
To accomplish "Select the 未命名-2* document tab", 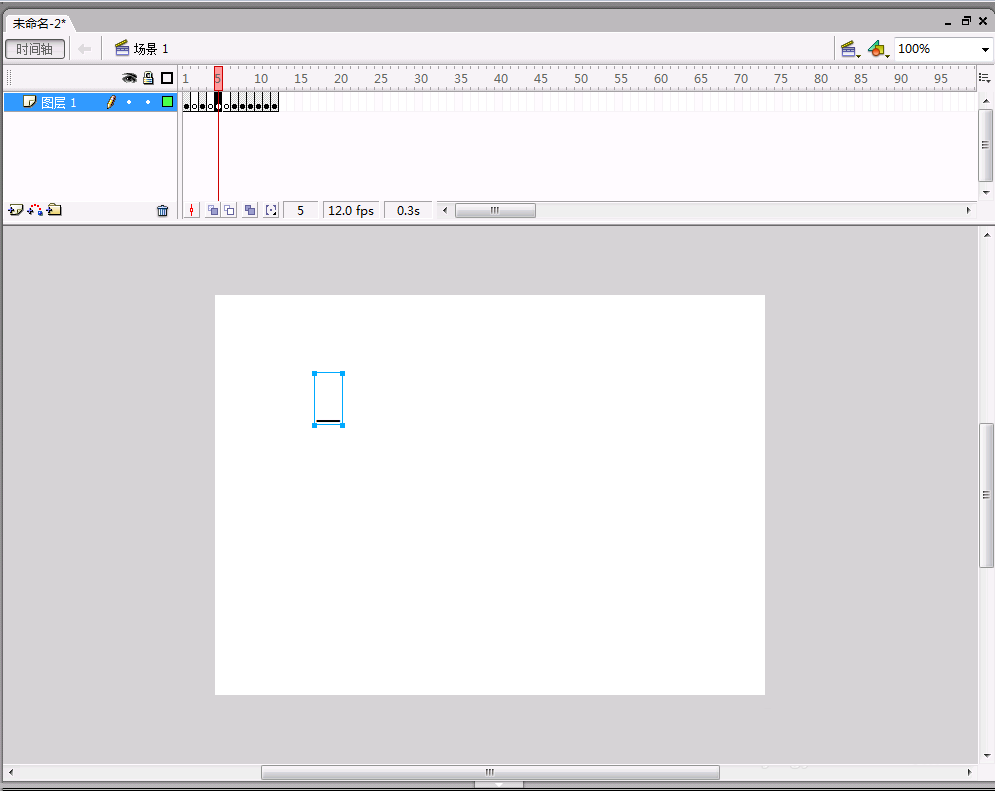I will pyautogui.click(x=39, y=23).
